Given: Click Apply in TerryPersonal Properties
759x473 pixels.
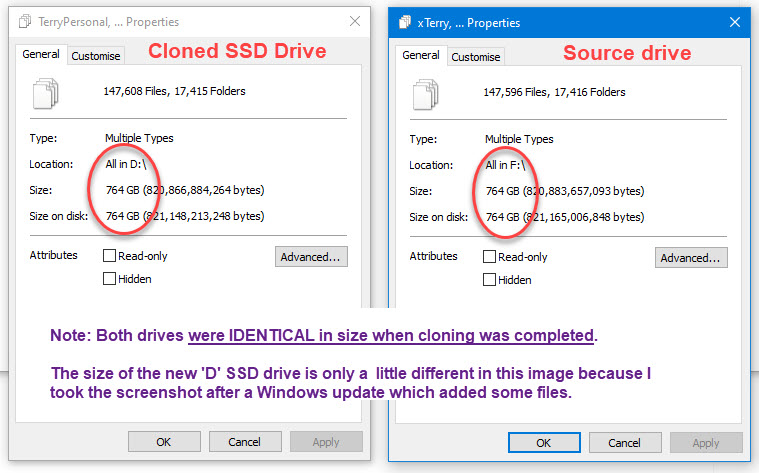Looking at the screenshot, I should click(x=326, y=442).
